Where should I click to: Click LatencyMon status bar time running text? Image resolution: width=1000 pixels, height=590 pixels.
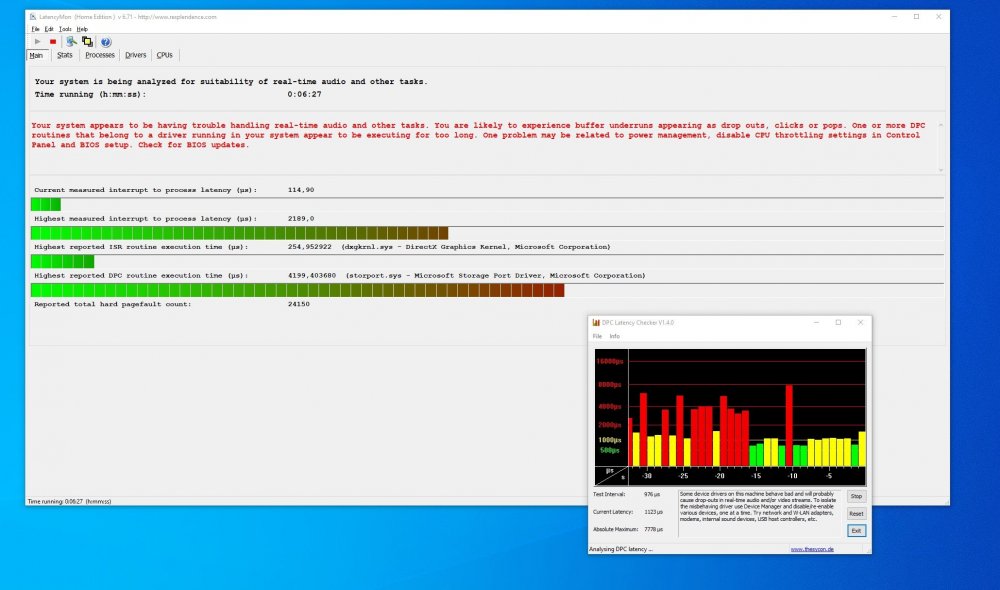coord(70,501)
